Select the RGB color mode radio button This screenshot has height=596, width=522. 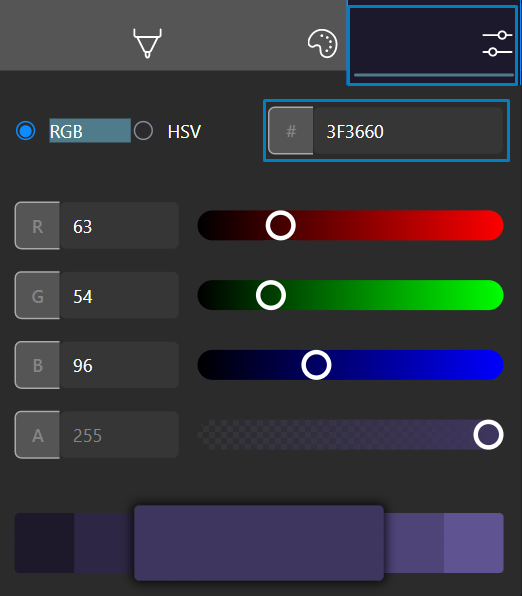(26, 131)
